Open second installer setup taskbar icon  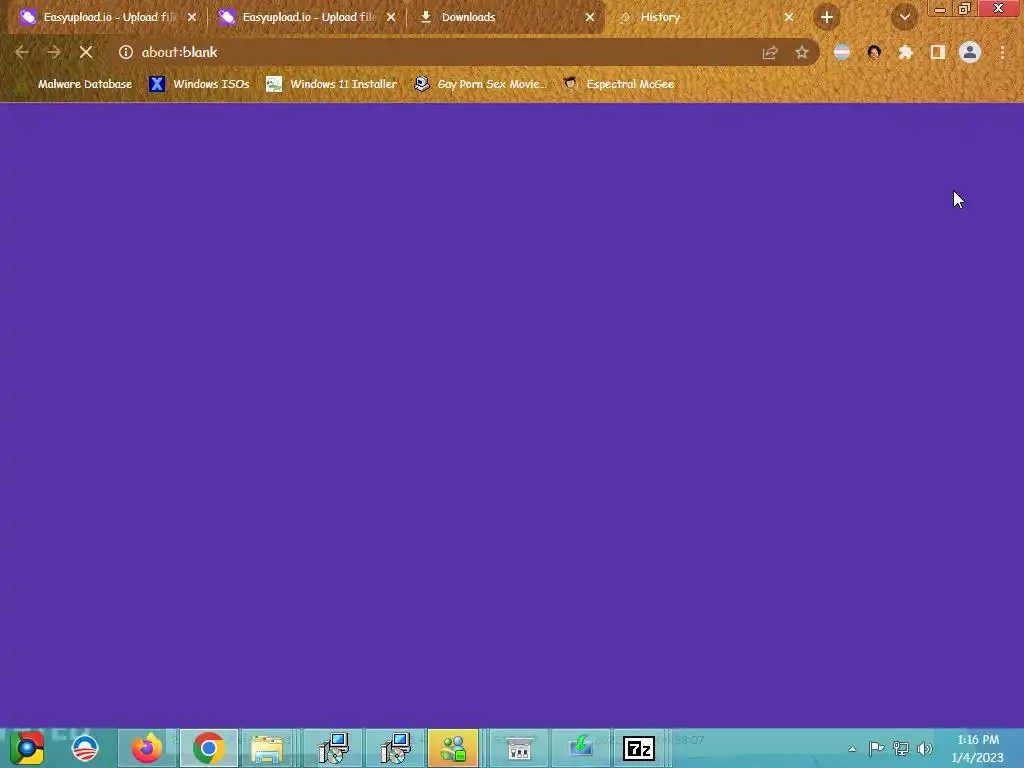coord(395,748)
